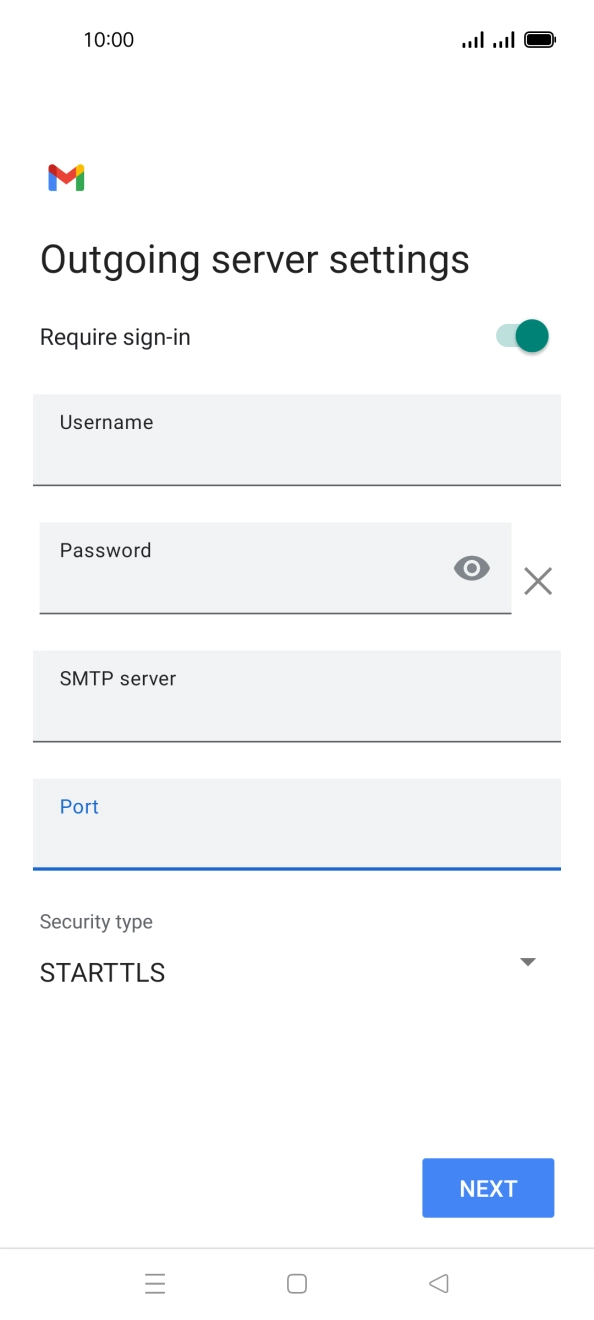Focus the Port input field

pyautogui.click(x=297, y=824)
